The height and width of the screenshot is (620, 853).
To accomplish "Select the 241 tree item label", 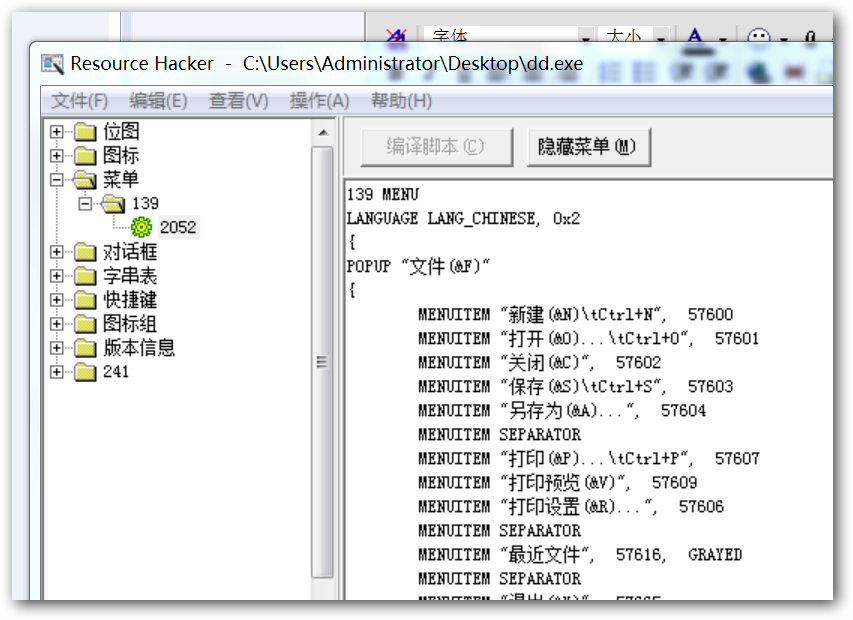I will [x=116, y=371].
